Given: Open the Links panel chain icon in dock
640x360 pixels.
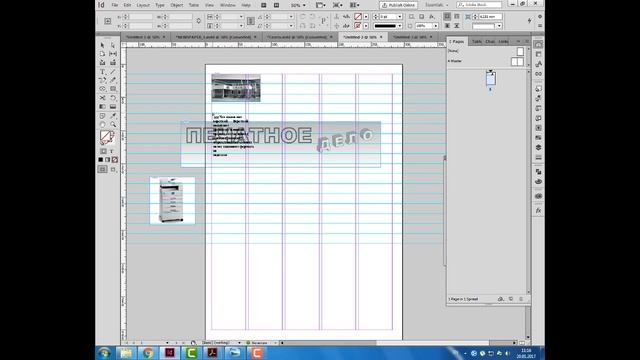Looking at the screenshot, I should point(538,74).
